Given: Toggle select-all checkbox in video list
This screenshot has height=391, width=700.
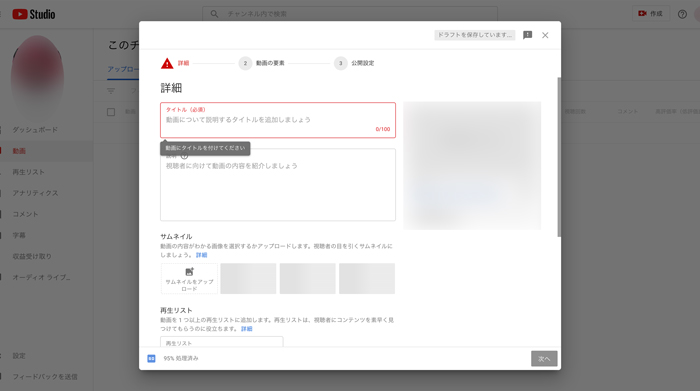Looking at the screenshot, I should (x=111, y=112).
